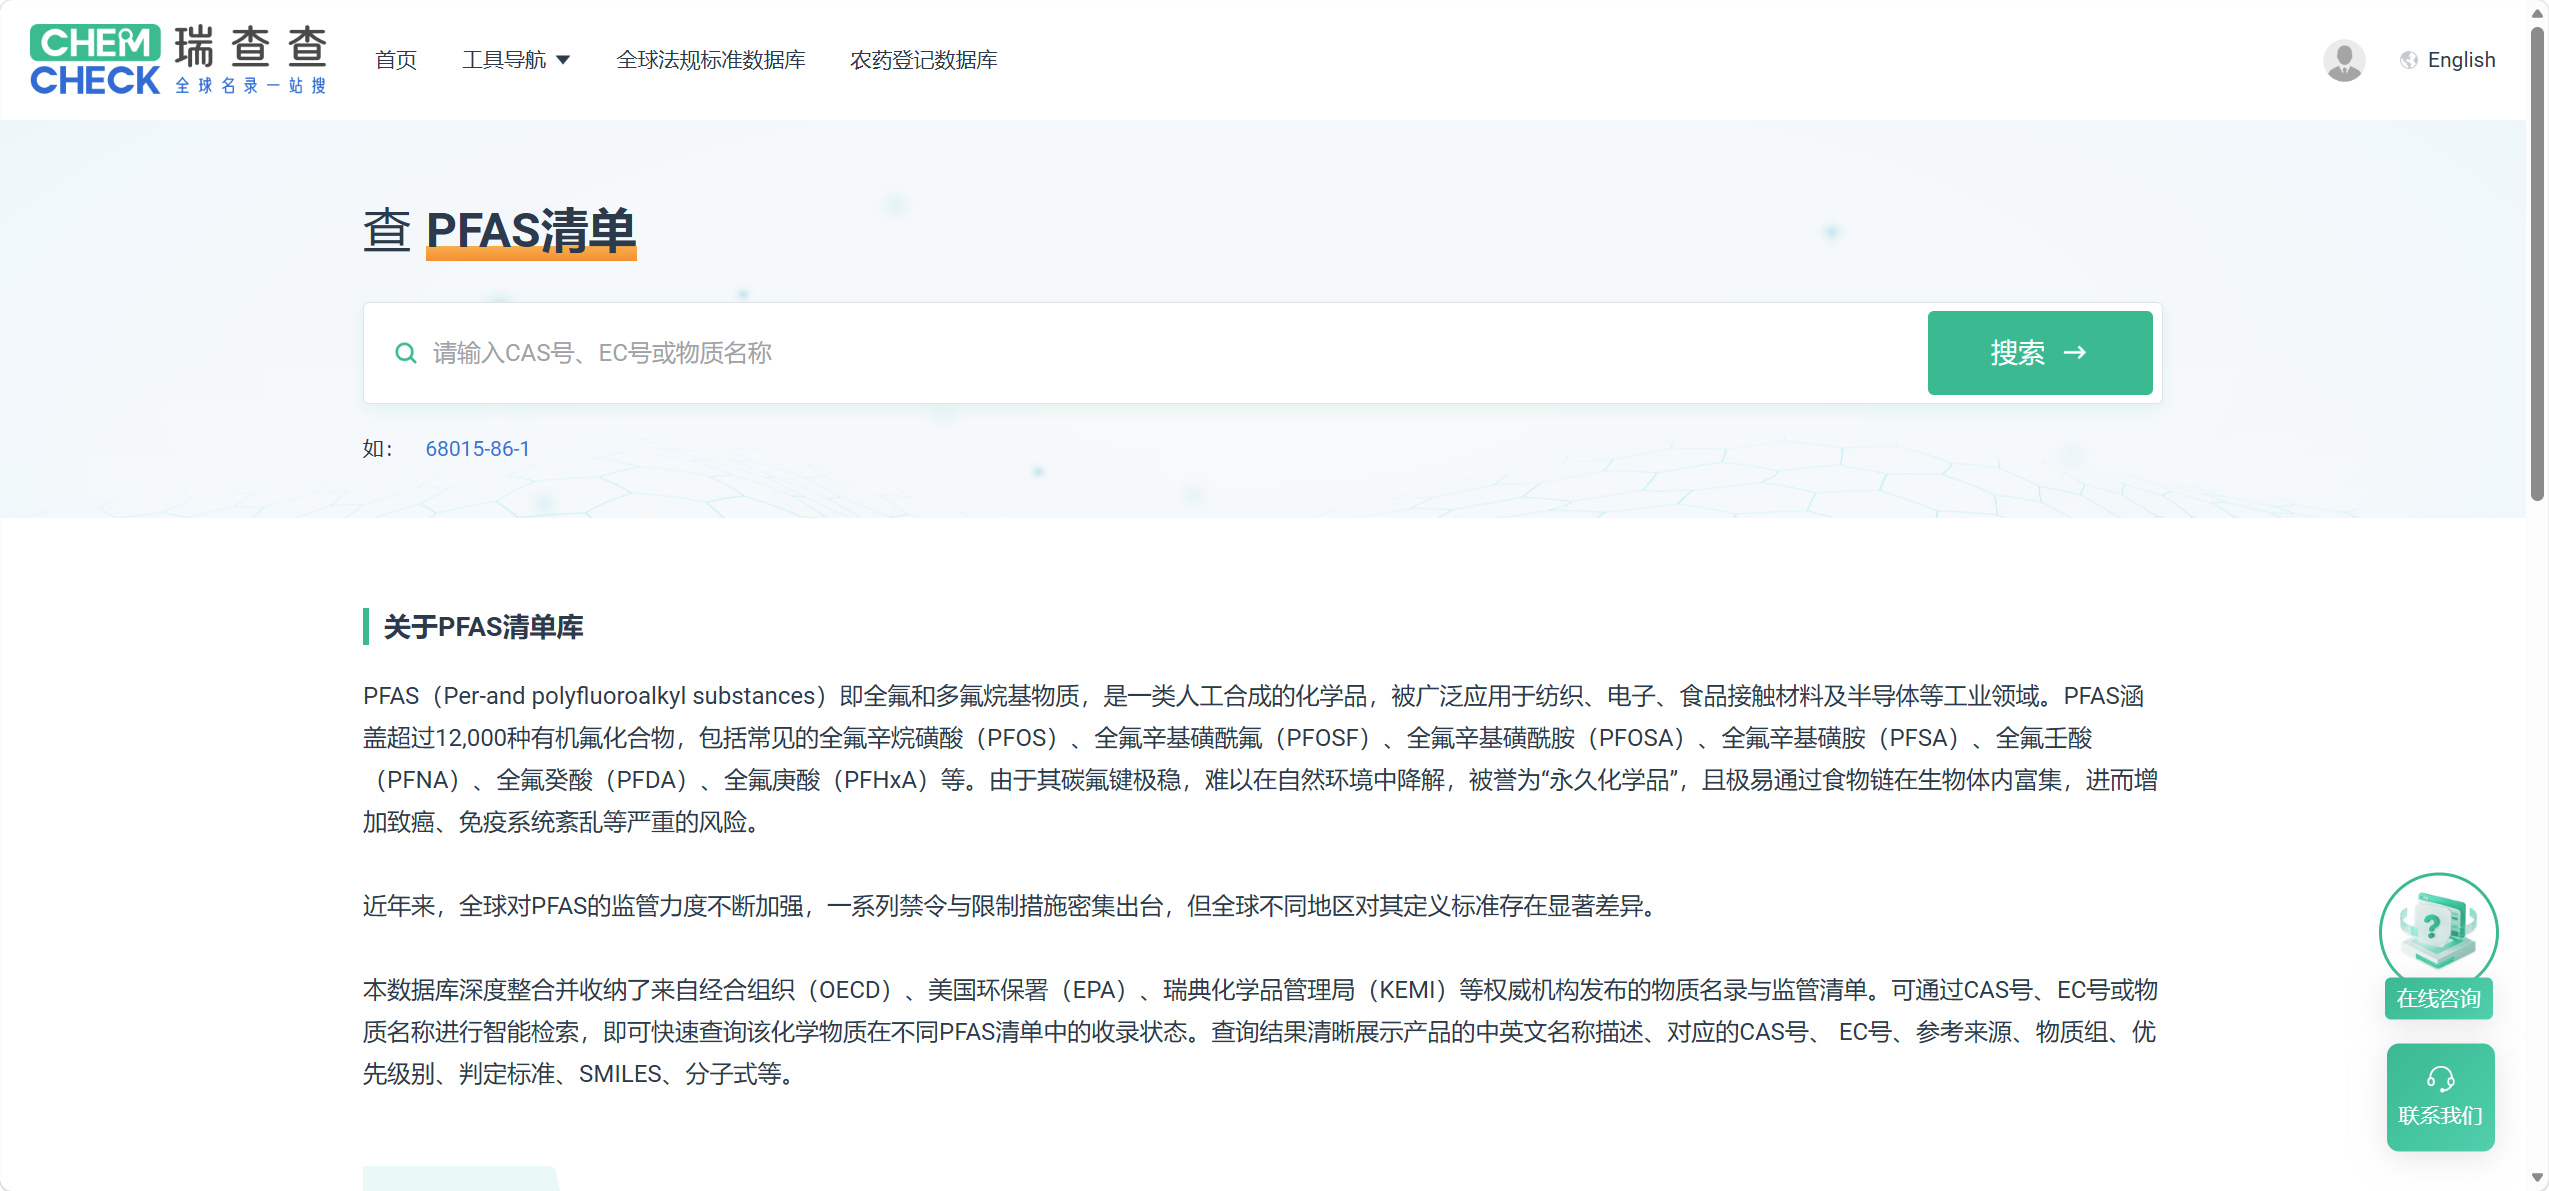Click inside the CAS number search field
This screenshot has height=1191, width=2549.
click(900, 352)
